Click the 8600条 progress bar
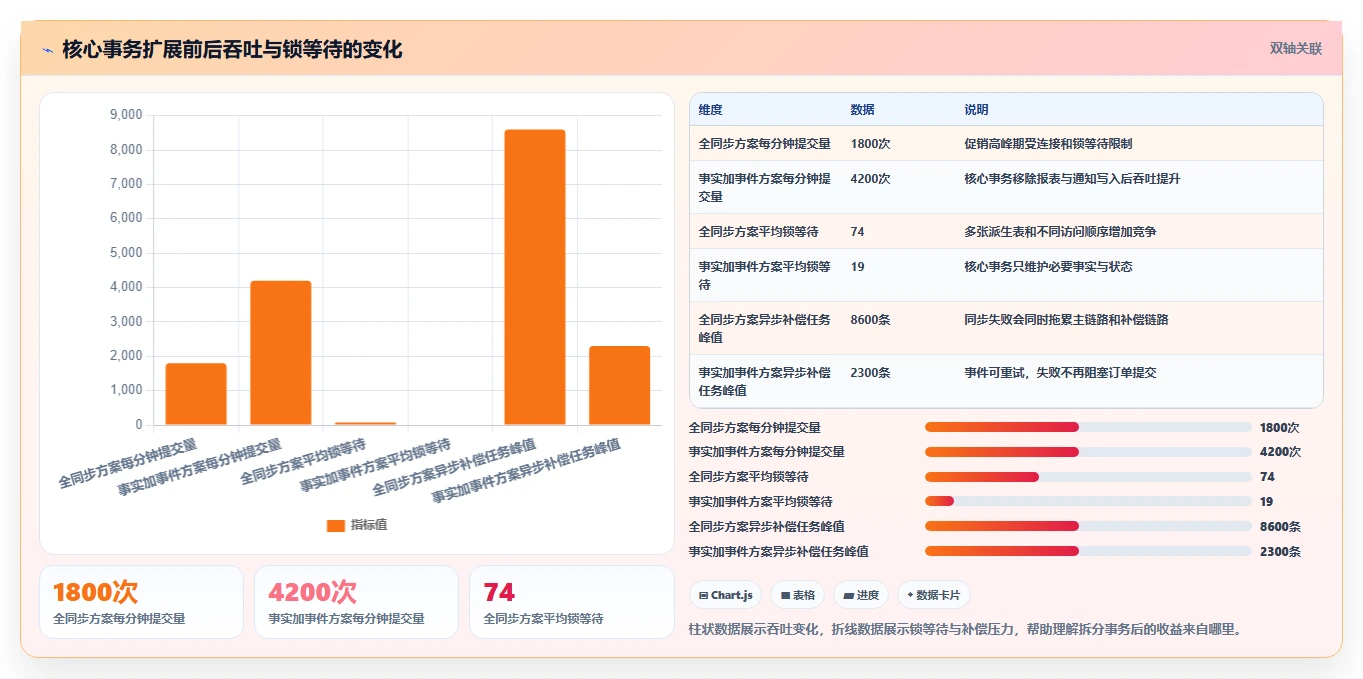1363x679 pixels. pos(1088,526)
